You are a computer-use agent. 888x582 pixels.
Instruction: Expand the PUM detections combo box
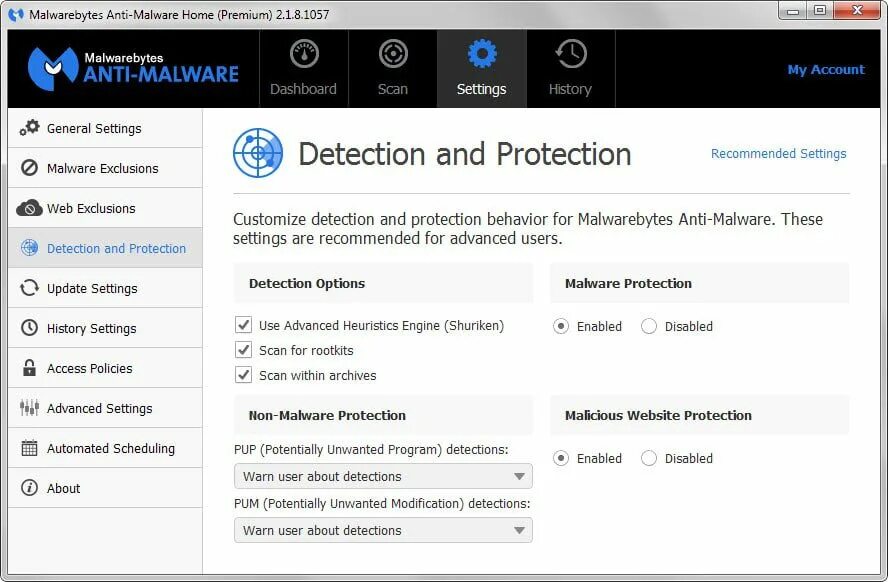[383, 530]
